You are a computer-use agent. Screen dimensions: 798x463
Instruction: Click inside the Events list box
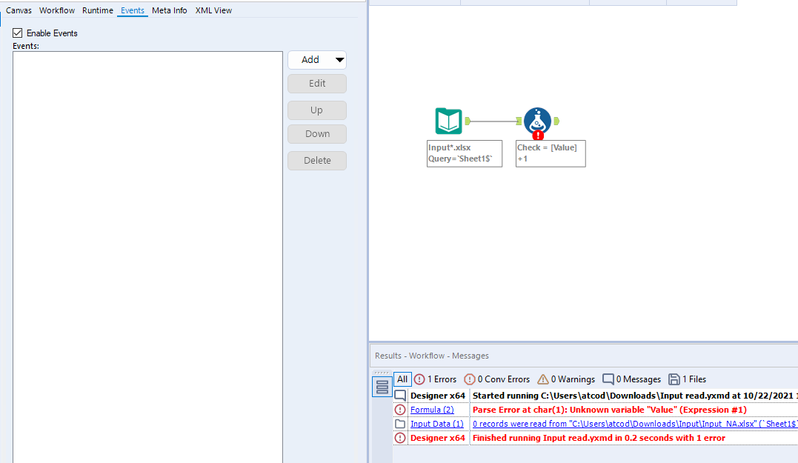148,256
